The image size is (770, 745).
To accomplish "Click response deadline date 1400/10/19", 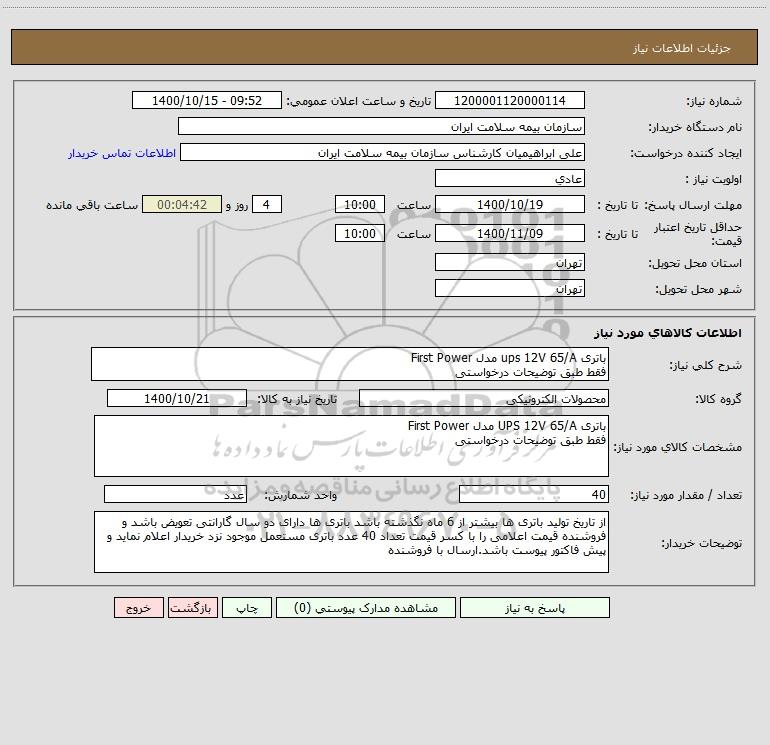I will (x=510, y=204).
